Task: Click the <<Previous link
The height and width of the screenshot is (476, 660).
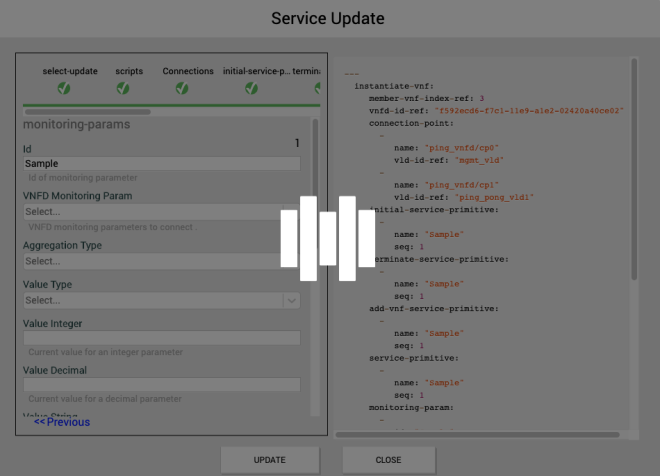Action: (62, 422)
